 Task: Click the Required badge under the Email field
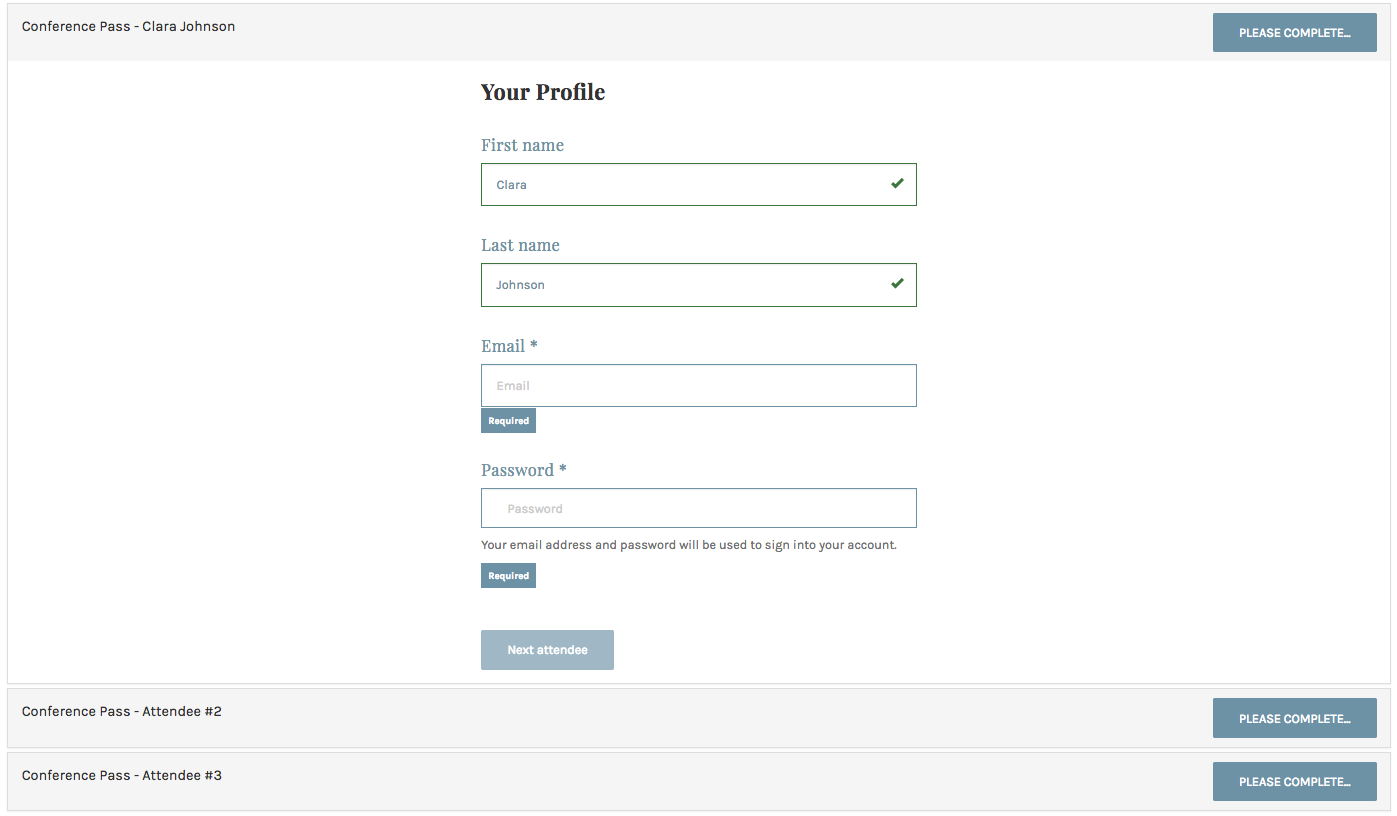[x=508, y=420]
